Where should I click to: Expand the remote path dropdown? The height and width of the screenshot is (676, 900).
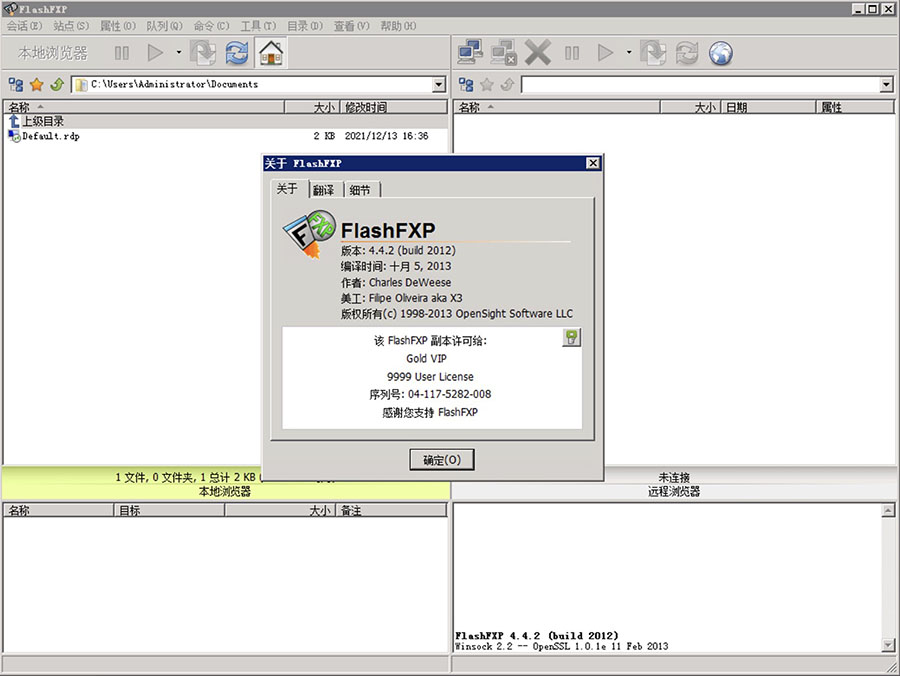[x=887, y=85]
